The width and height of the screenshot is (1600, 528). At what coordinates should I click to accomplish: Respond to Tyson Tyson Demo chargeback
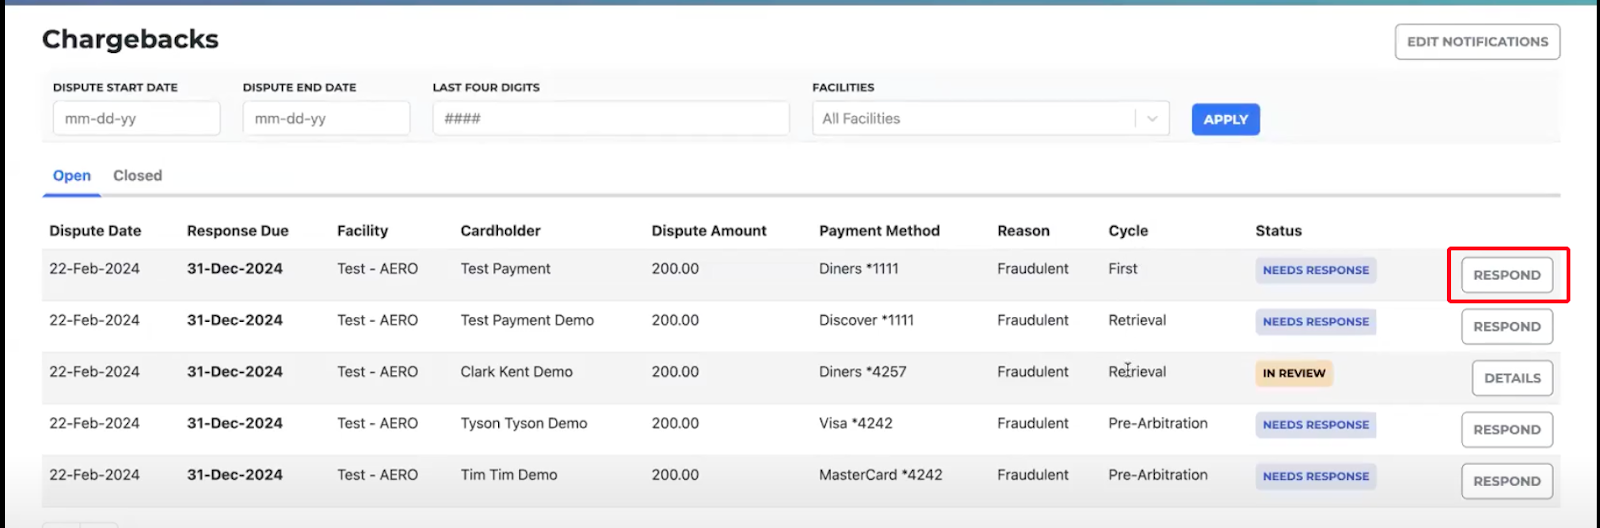[x=1507, y=430]
